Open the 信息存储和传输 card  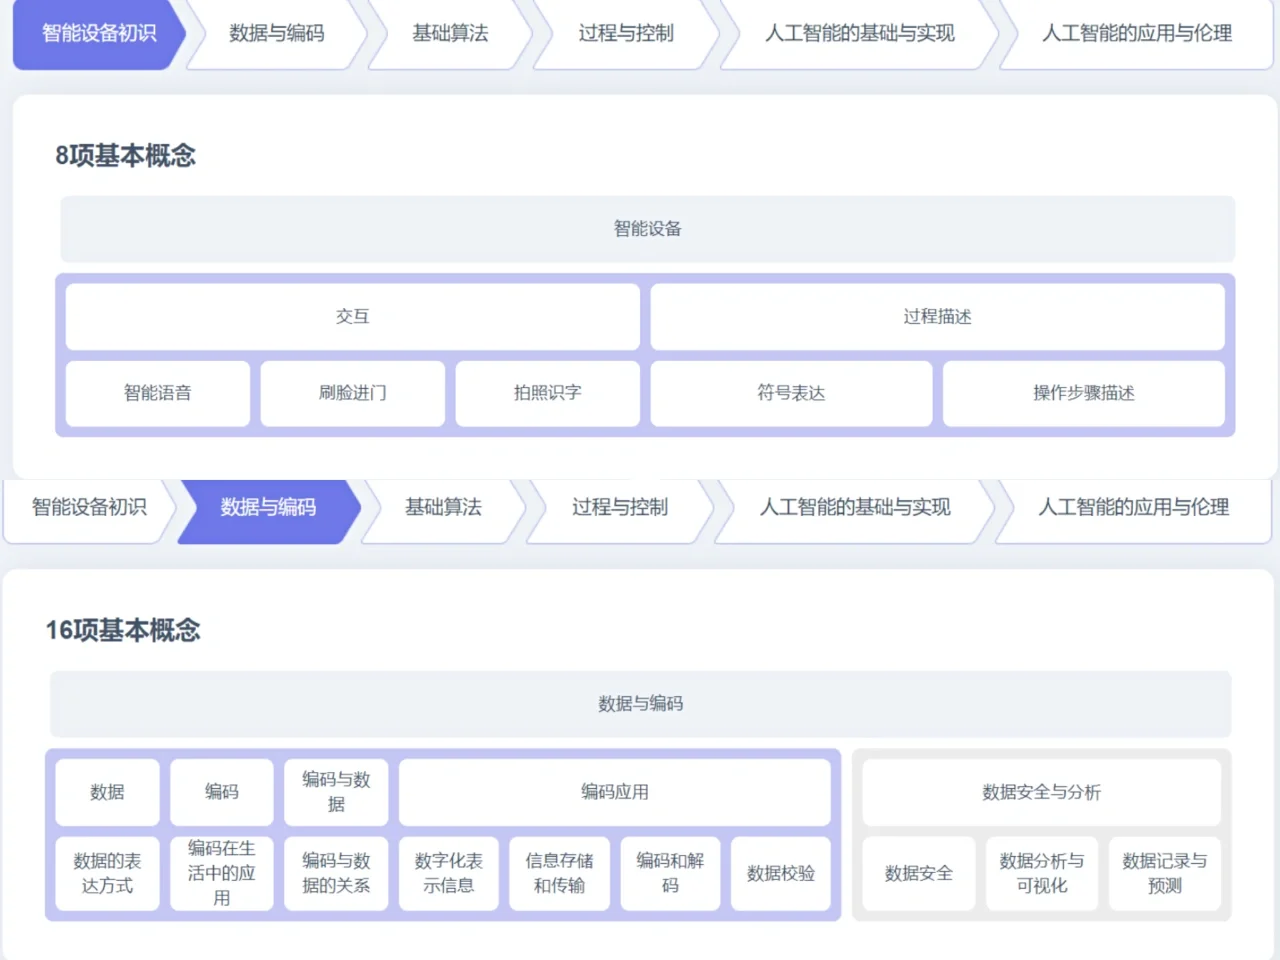coord(560,873)
